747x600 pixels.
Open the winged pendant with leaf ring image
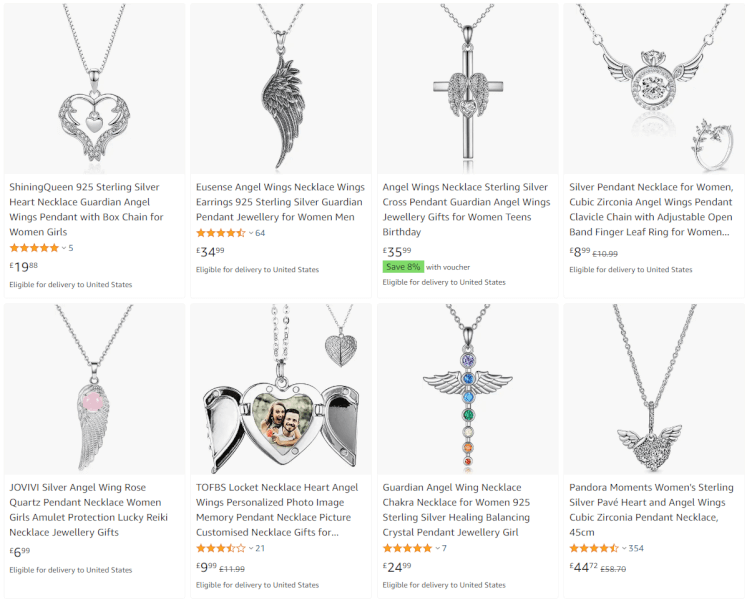[654, 88]
